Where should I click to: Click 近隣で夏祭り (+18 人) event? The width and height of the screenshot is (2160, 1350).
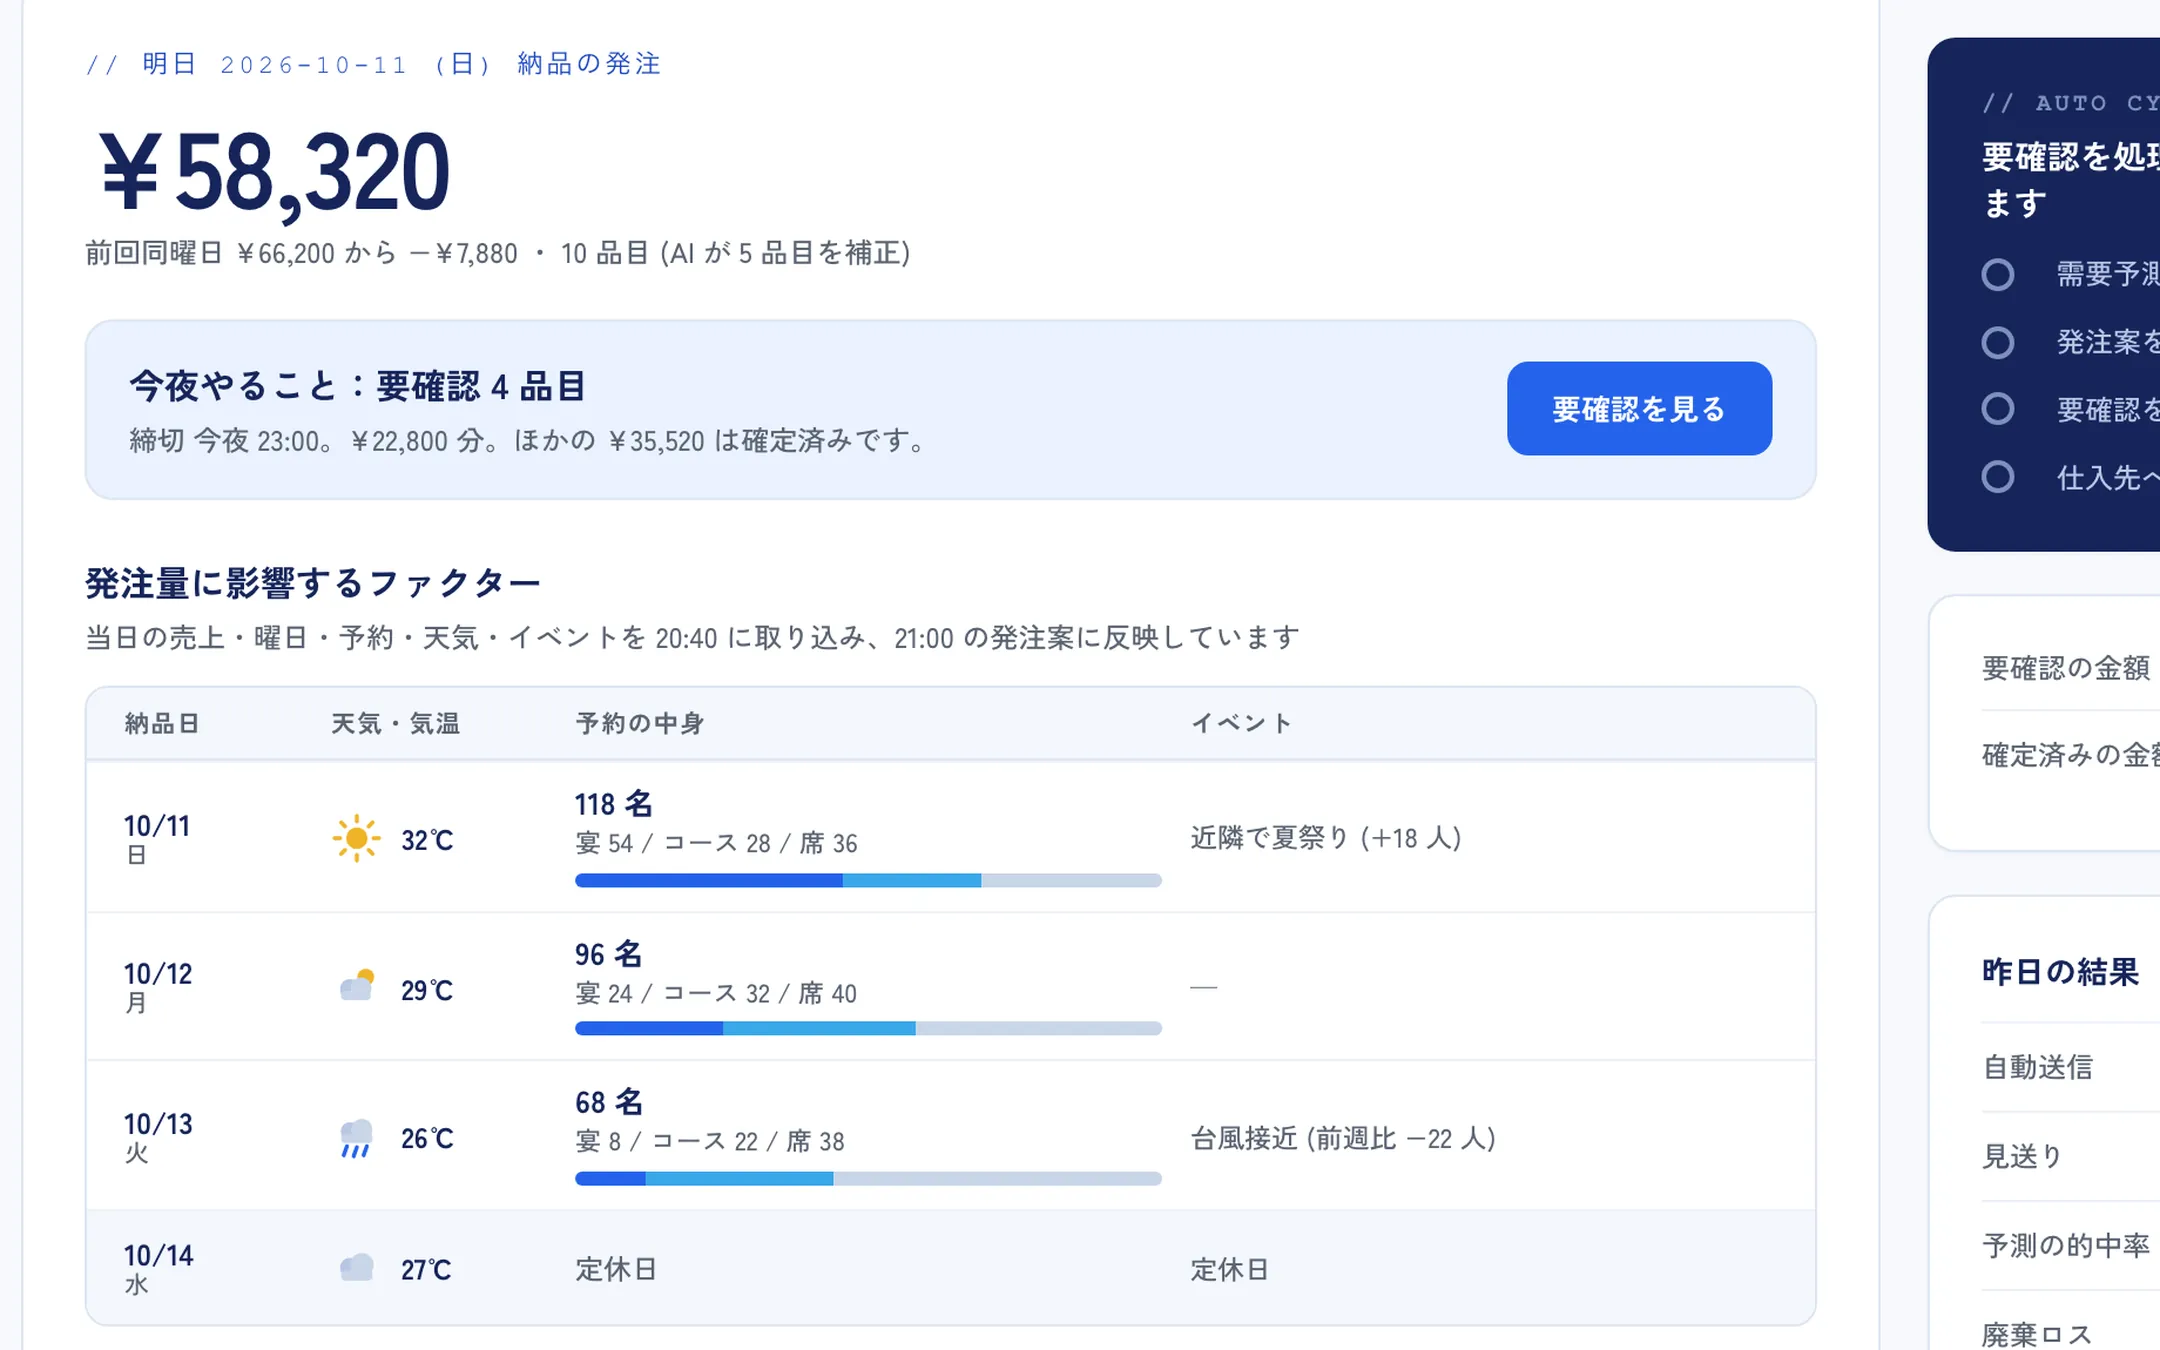pos(1326,838)
